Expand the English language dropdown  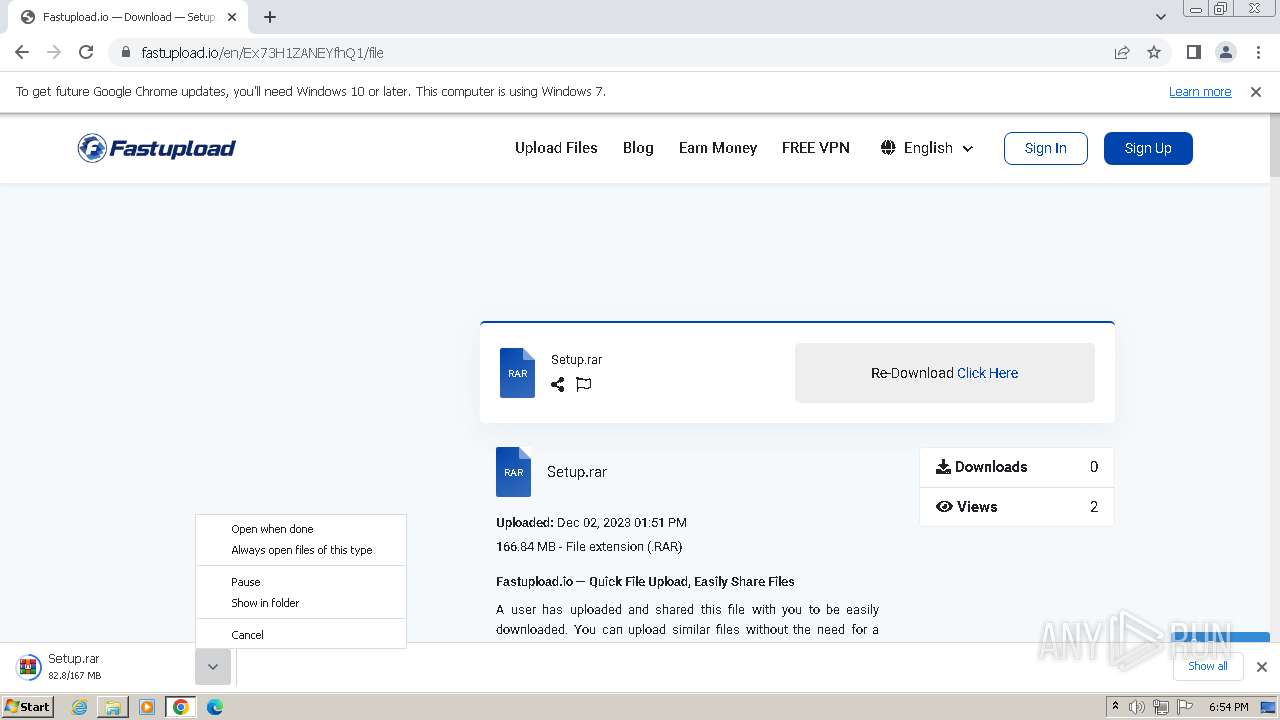[927, 148]
